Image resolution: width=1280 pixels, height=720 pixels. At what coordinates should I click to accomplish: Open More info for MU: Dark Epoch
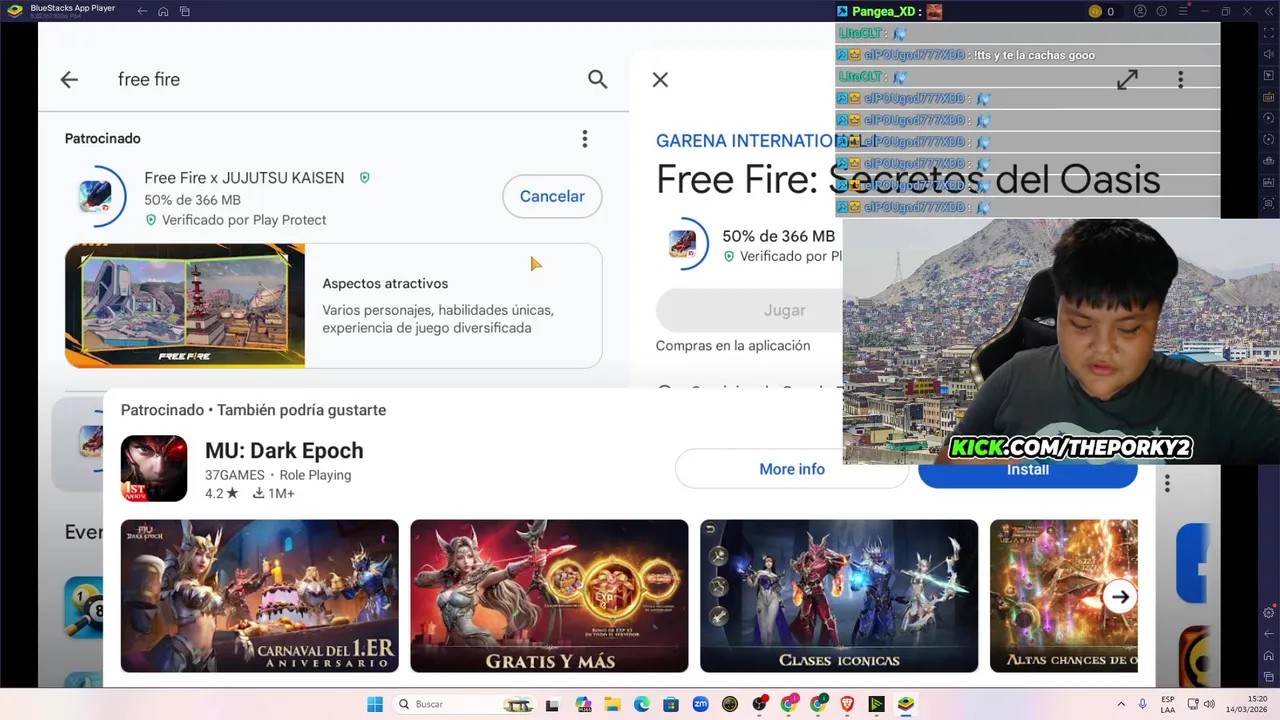point(792,469)
